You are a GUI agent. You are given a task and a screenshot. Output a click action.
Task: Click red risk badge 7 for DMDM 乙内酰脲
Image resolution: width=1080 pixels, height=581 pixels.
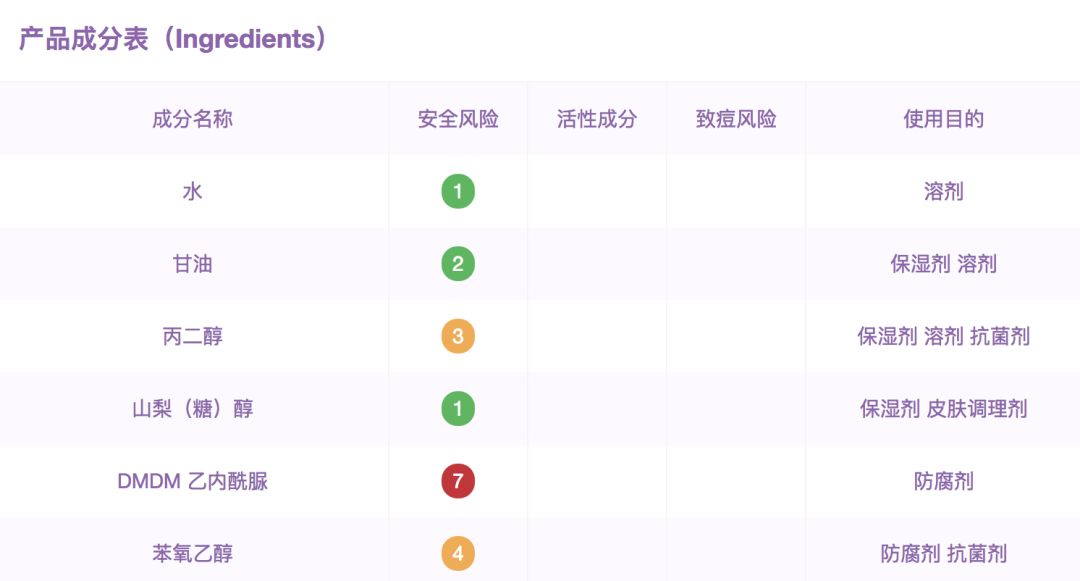(x=458, y=481)
